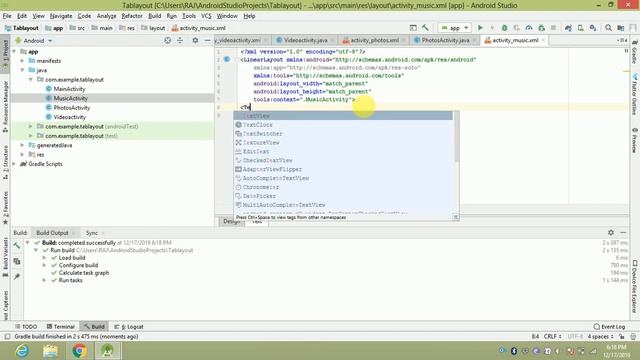
Task: Collapse the java folder node
Action: pos(23,70)
